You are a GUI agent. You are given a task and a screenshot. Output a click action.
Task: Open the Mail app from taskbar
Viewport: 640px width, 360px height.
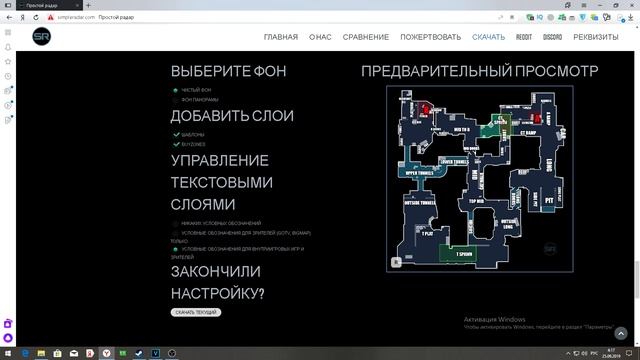74,353
